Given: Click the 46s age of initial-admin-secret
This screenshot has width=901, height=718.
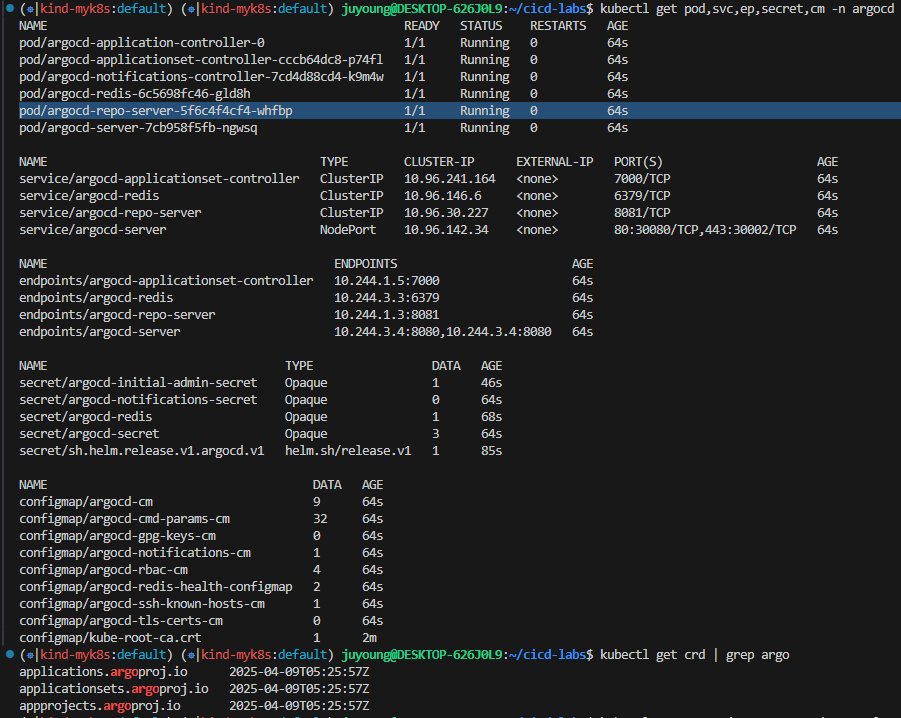Looking at the screenshot, I should click(x=491, y=383).
